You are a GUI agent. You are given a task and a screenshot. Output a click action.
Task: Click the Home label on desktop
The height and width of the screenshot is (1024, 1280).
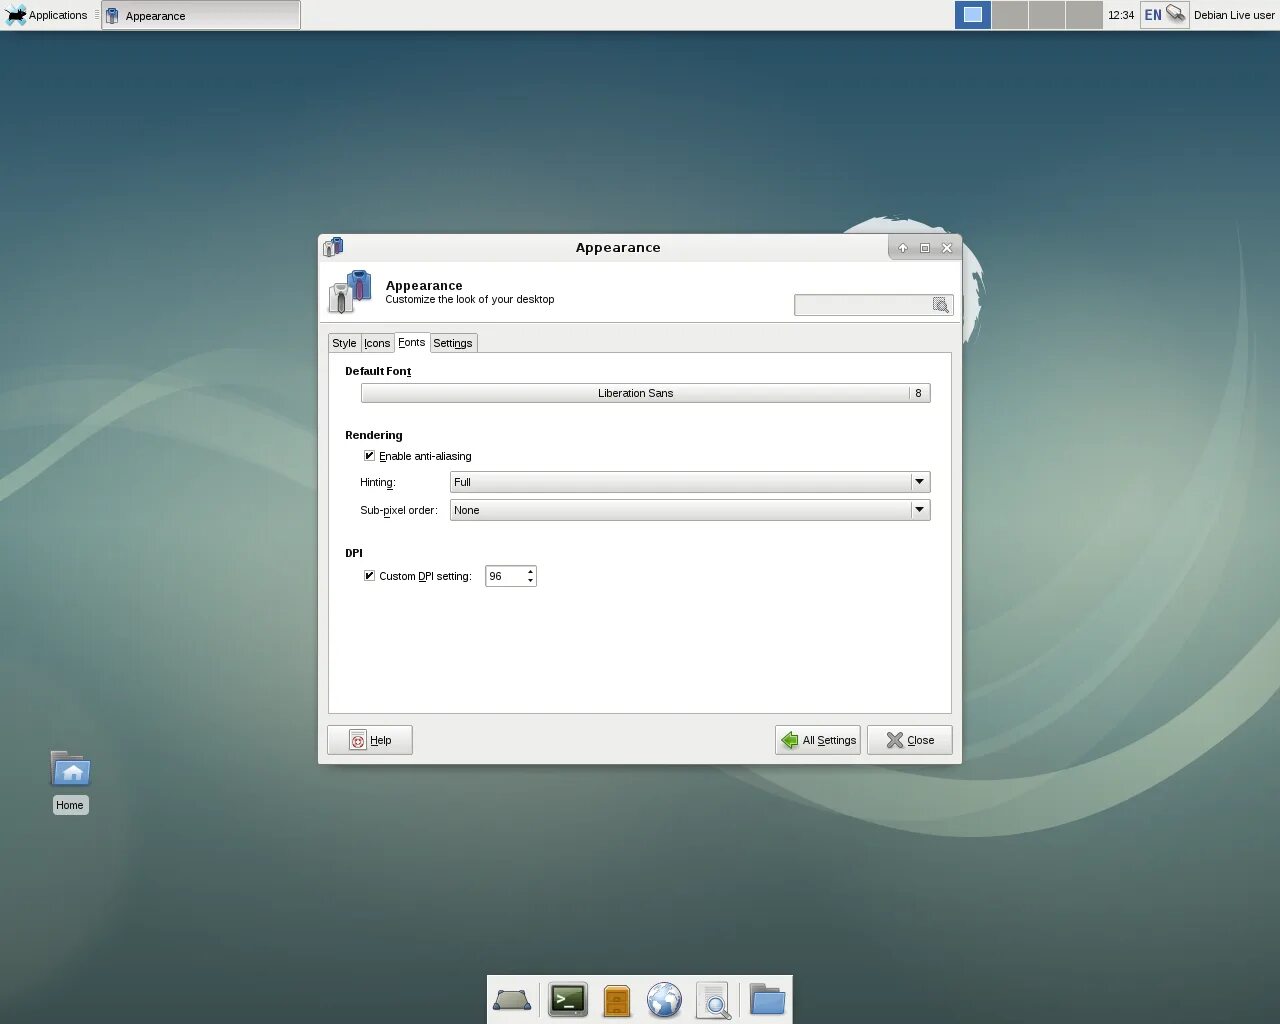click(70, 805)
